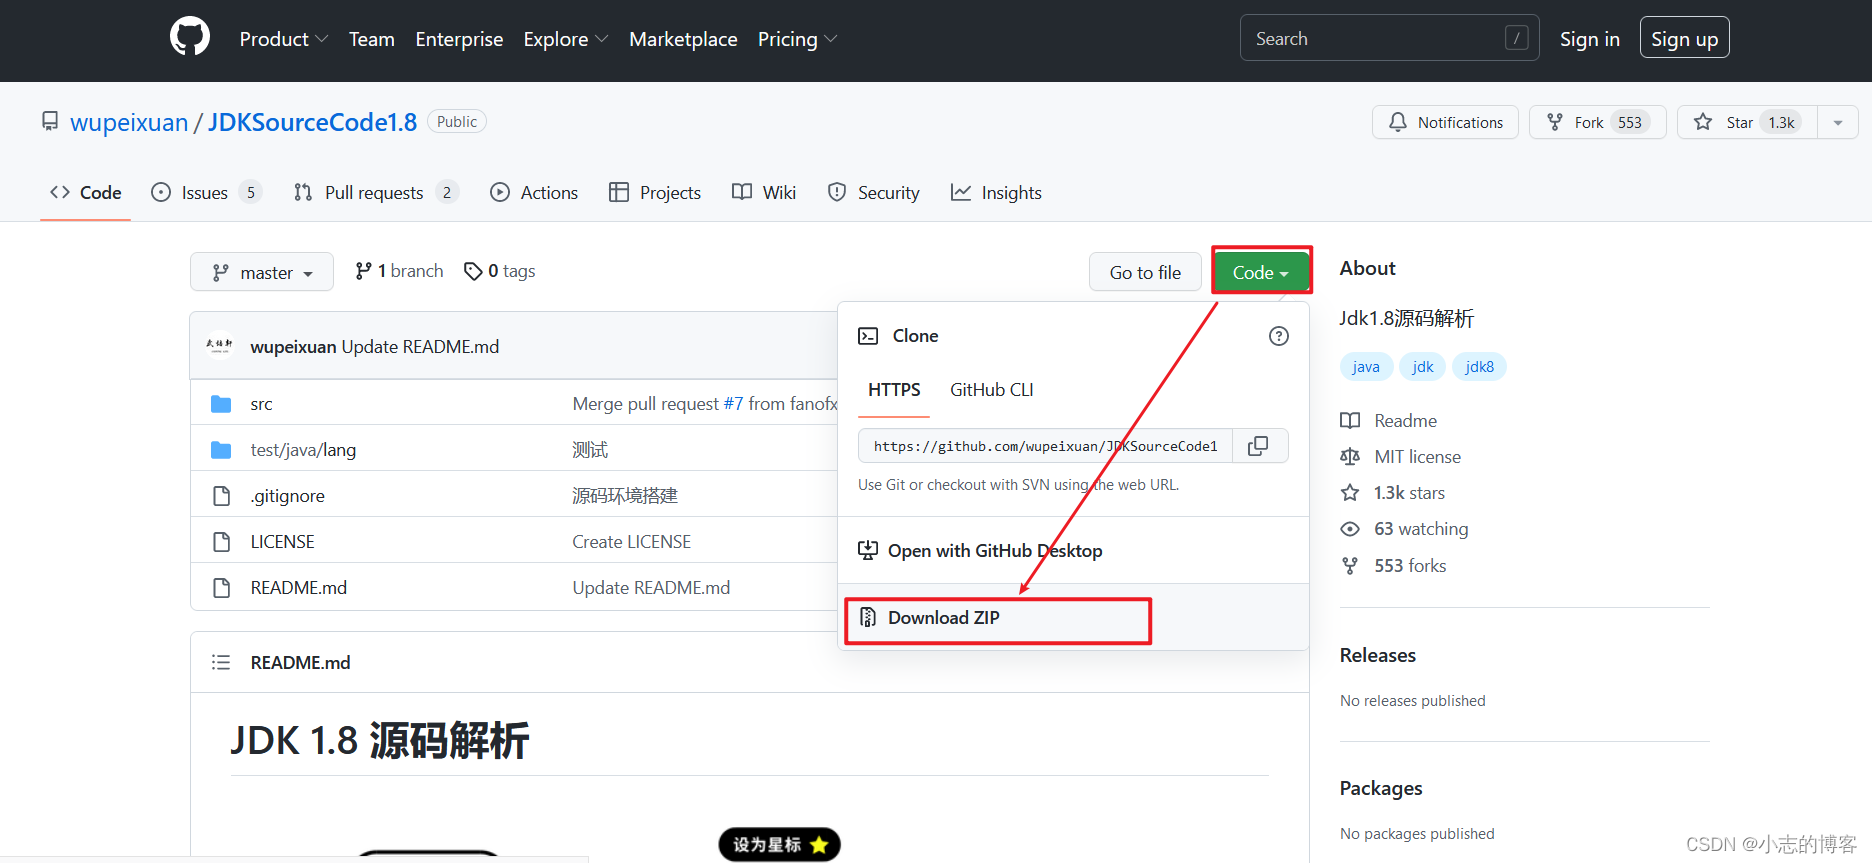
Task: Toggle the green Code dropdown button
Action: click(1260, 272)
